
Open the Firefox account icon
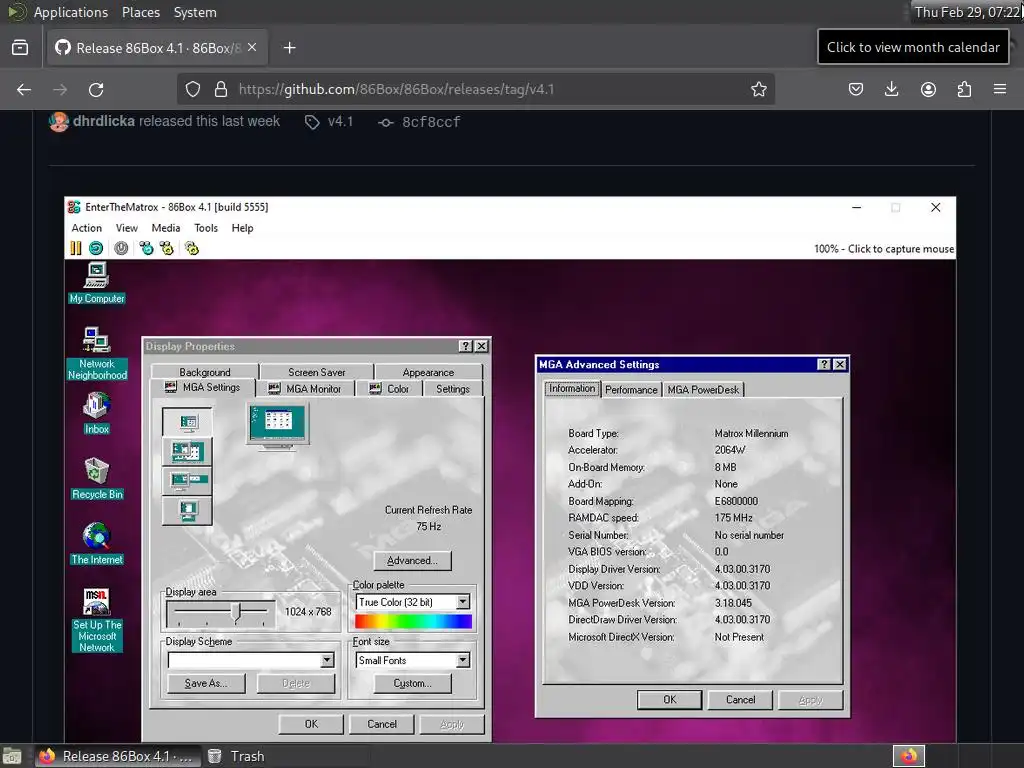[x=928, y=89]
